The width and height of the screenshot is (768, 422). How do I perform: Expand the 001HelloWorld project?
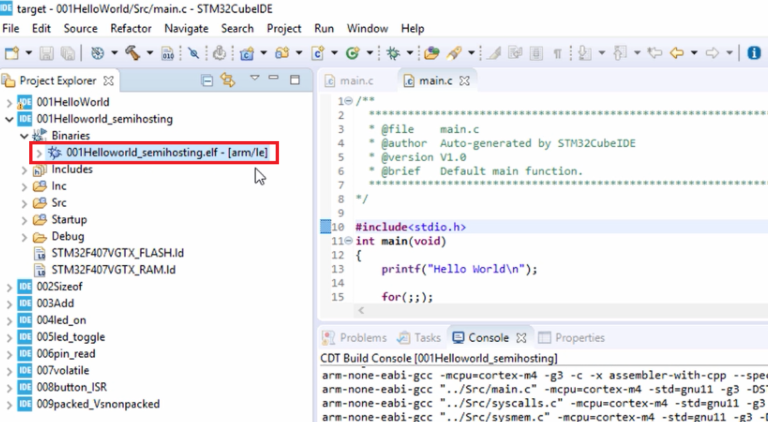point(9,102)
